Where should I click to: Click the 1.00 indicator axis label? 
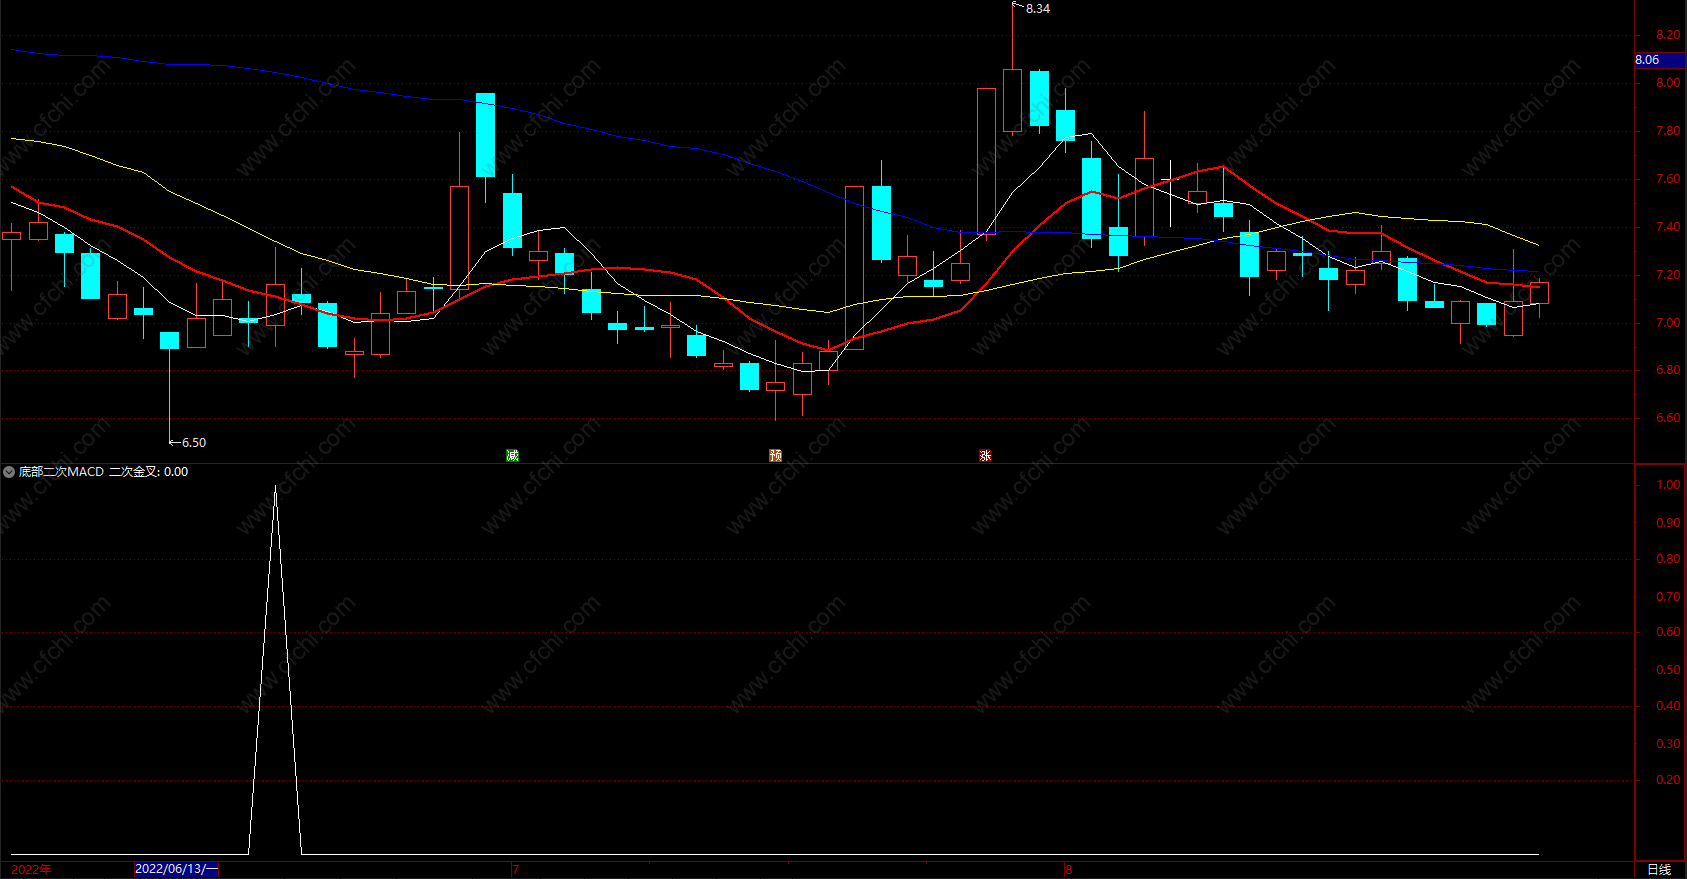pos(1668,485)
